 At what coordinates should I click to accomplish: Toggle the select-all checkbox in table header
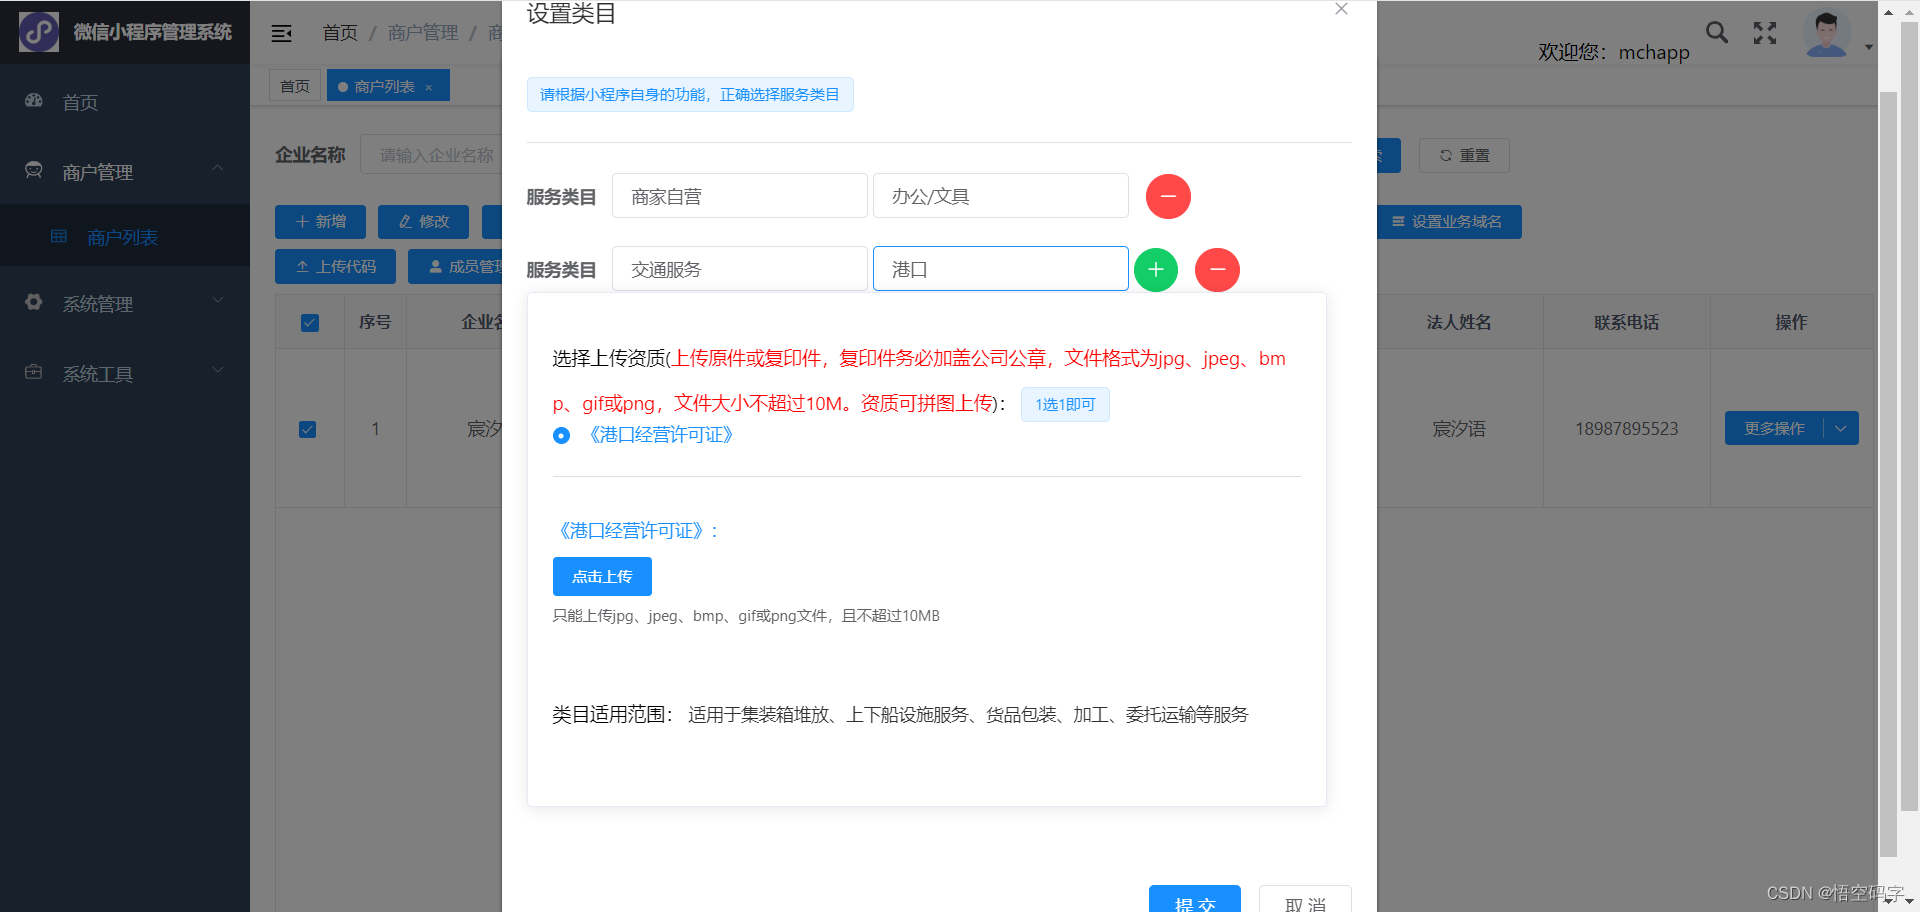coord(310,322)
